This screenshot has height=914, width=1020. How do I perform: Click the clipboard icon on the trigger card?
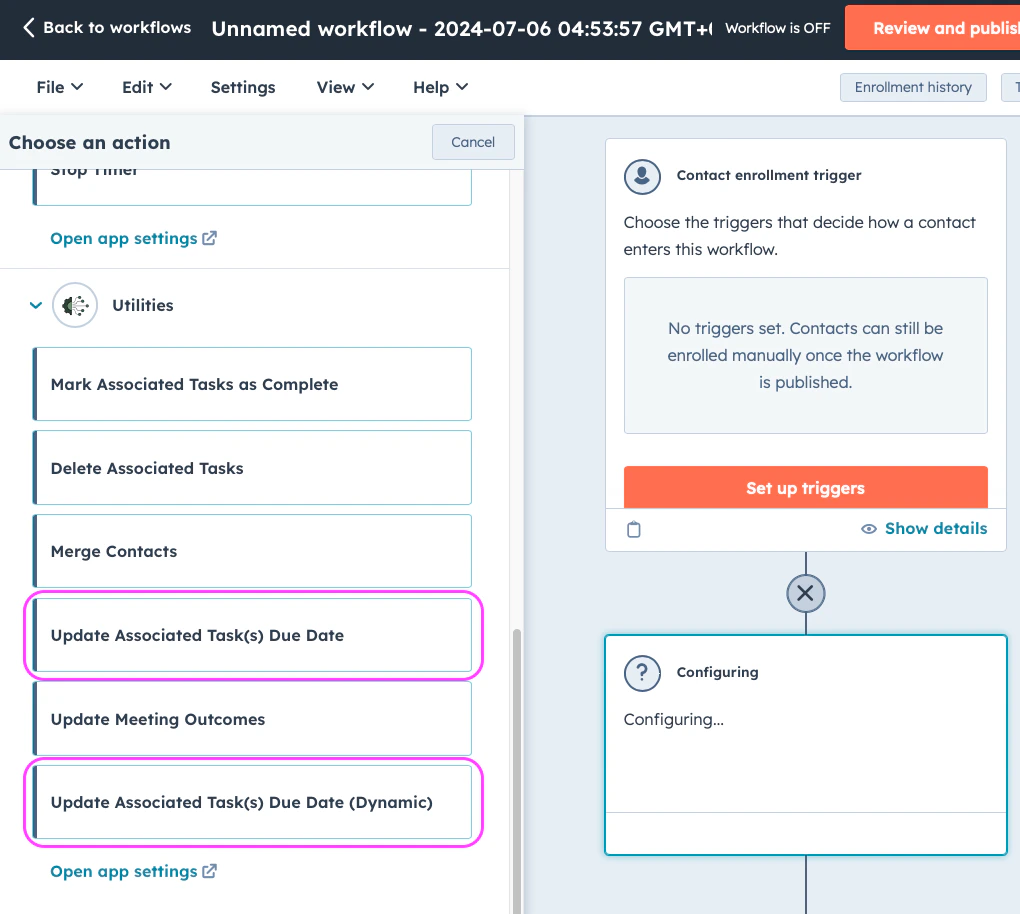click(x=634, y=529)
